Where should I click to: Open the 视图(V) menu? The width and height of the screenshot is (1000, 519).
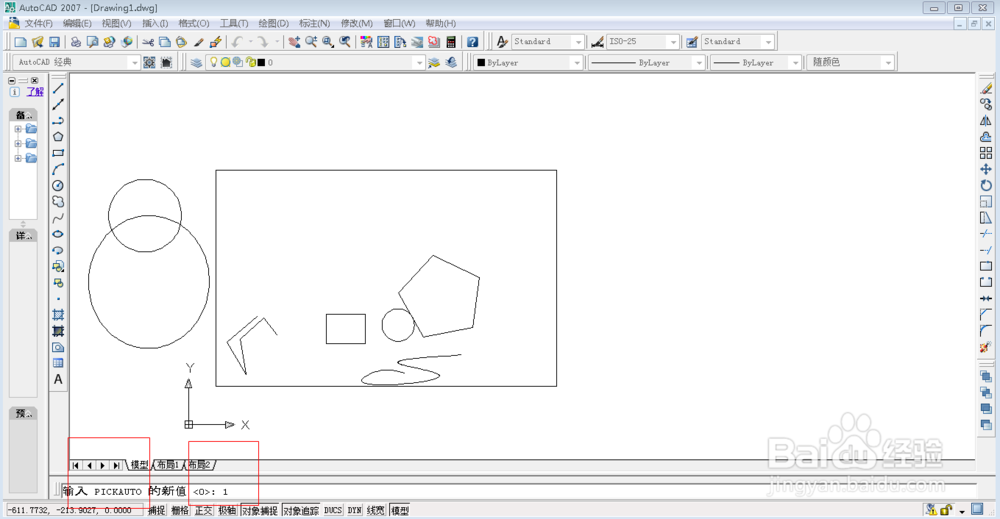pyautogui.click(x=116, y=24)
